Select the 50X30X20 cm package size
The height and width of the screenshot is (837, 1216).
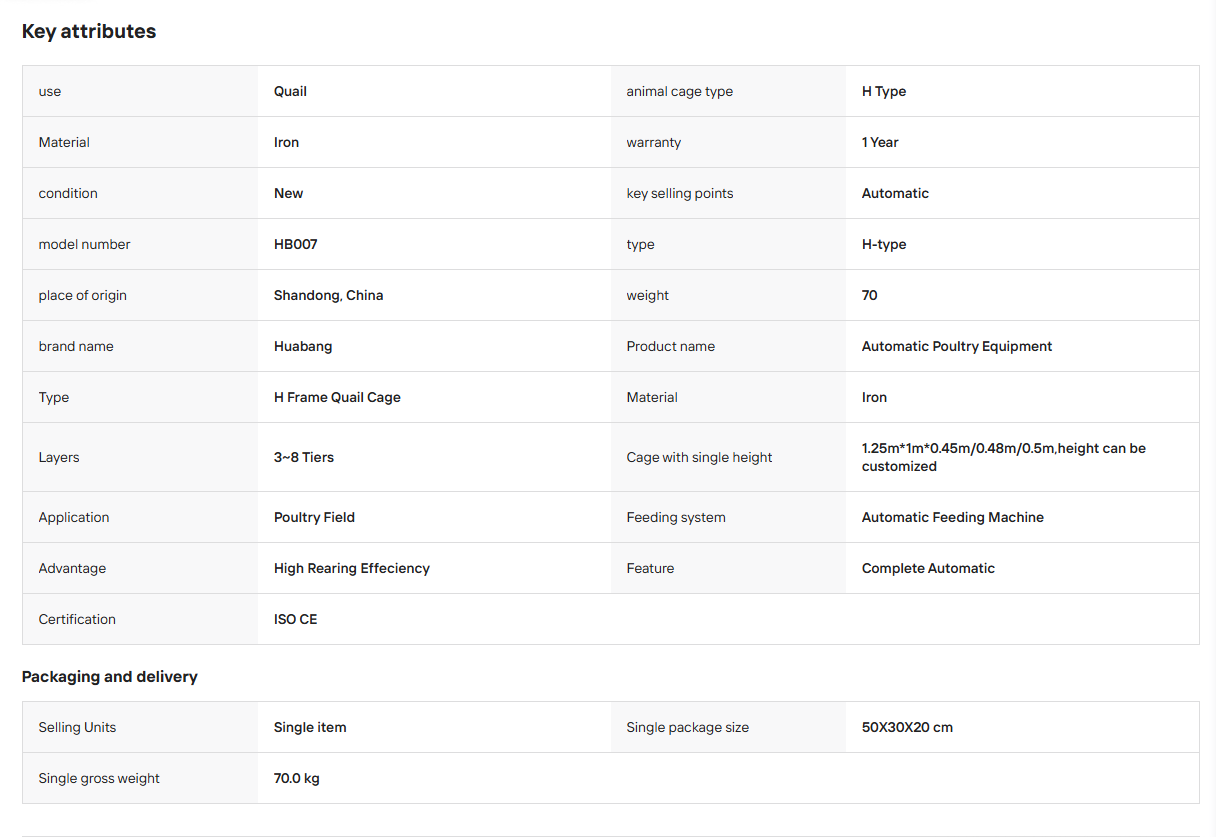[907, 727]
